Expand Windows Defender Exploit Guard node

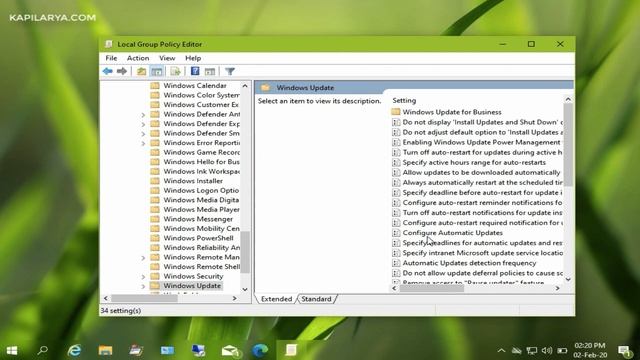(x=143, y=124)
